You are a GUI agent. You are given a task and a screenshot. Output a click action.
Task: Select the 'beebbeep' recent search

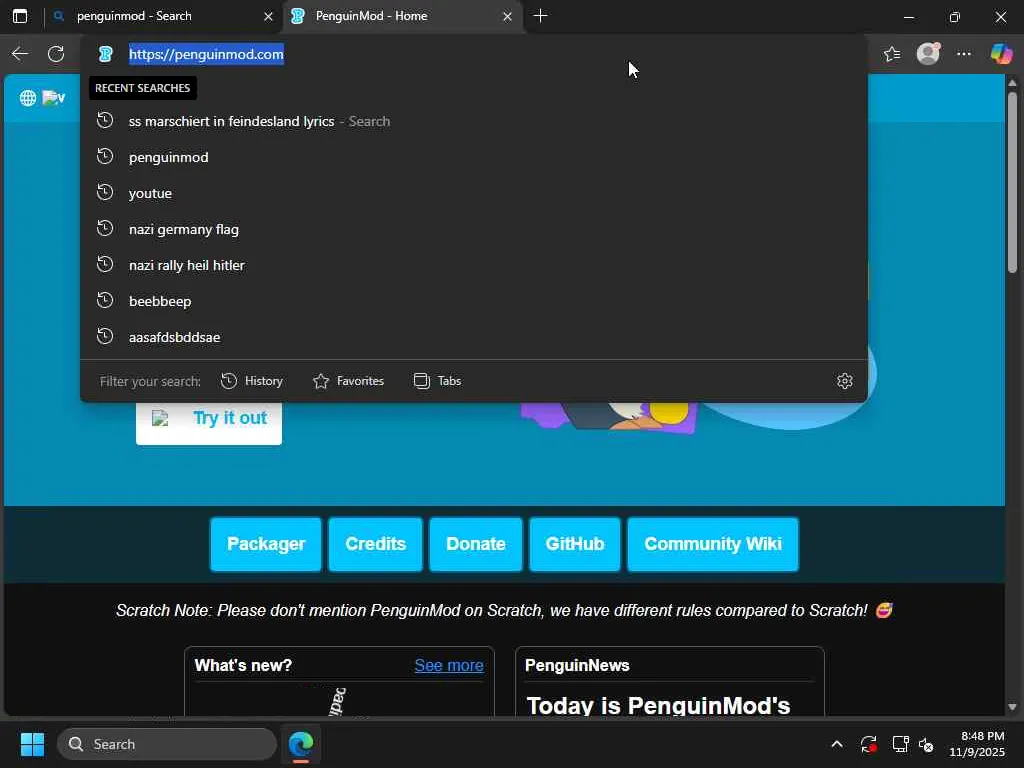coord(474,301)
